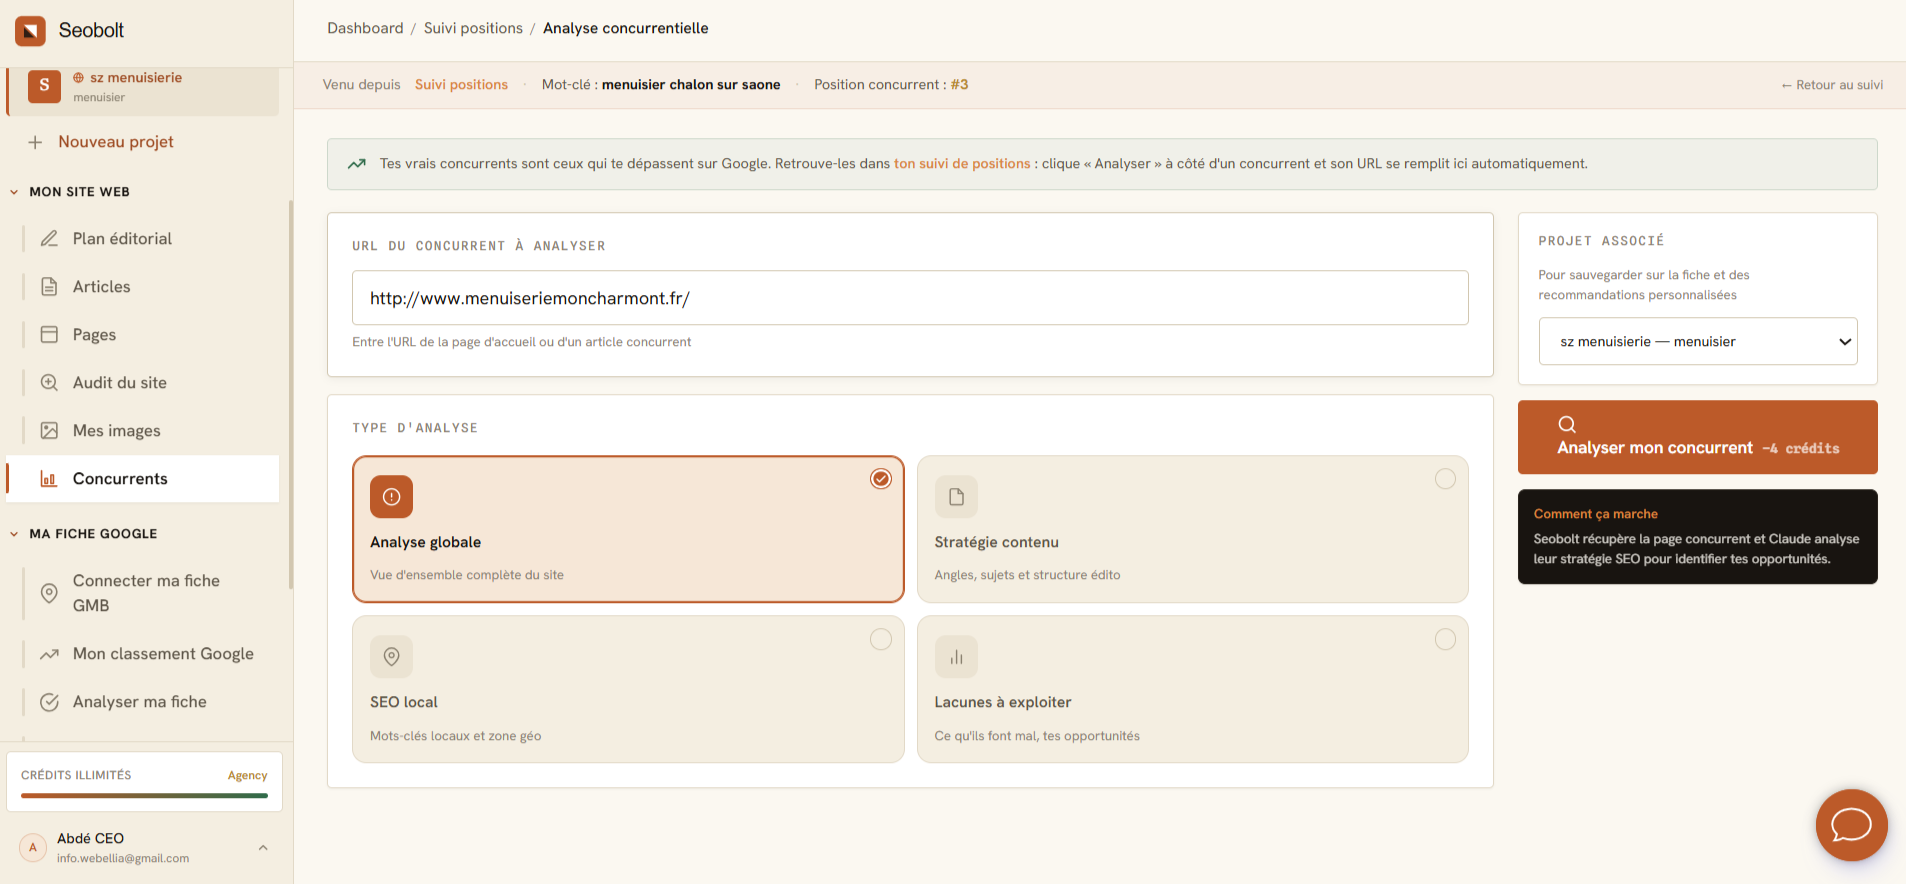The image size is (1906, 884).
Task: Click the Articles document icon
Action: 49,287
